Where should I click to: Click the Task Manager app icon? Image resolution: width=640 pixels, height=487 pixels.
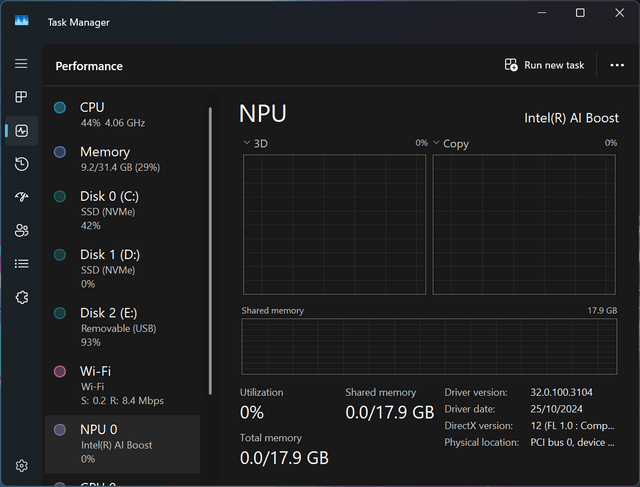22,20
